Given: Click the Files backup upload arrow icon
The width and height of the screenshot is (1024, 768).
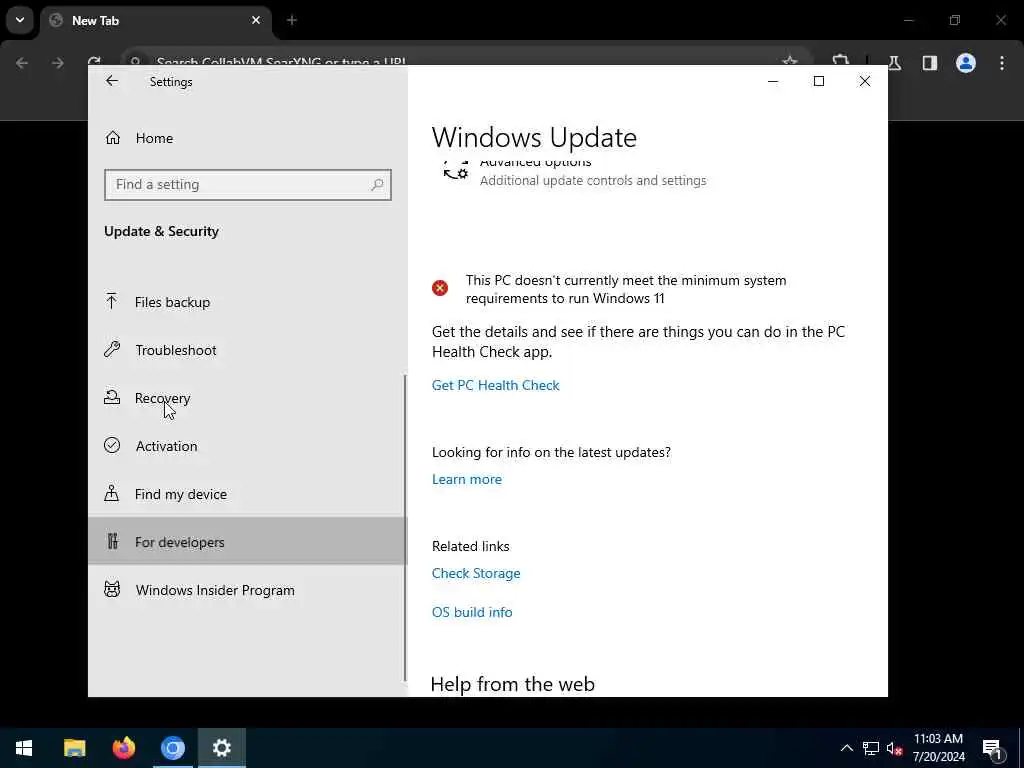Looking at the screenshot, I should [x=112, y=301].
